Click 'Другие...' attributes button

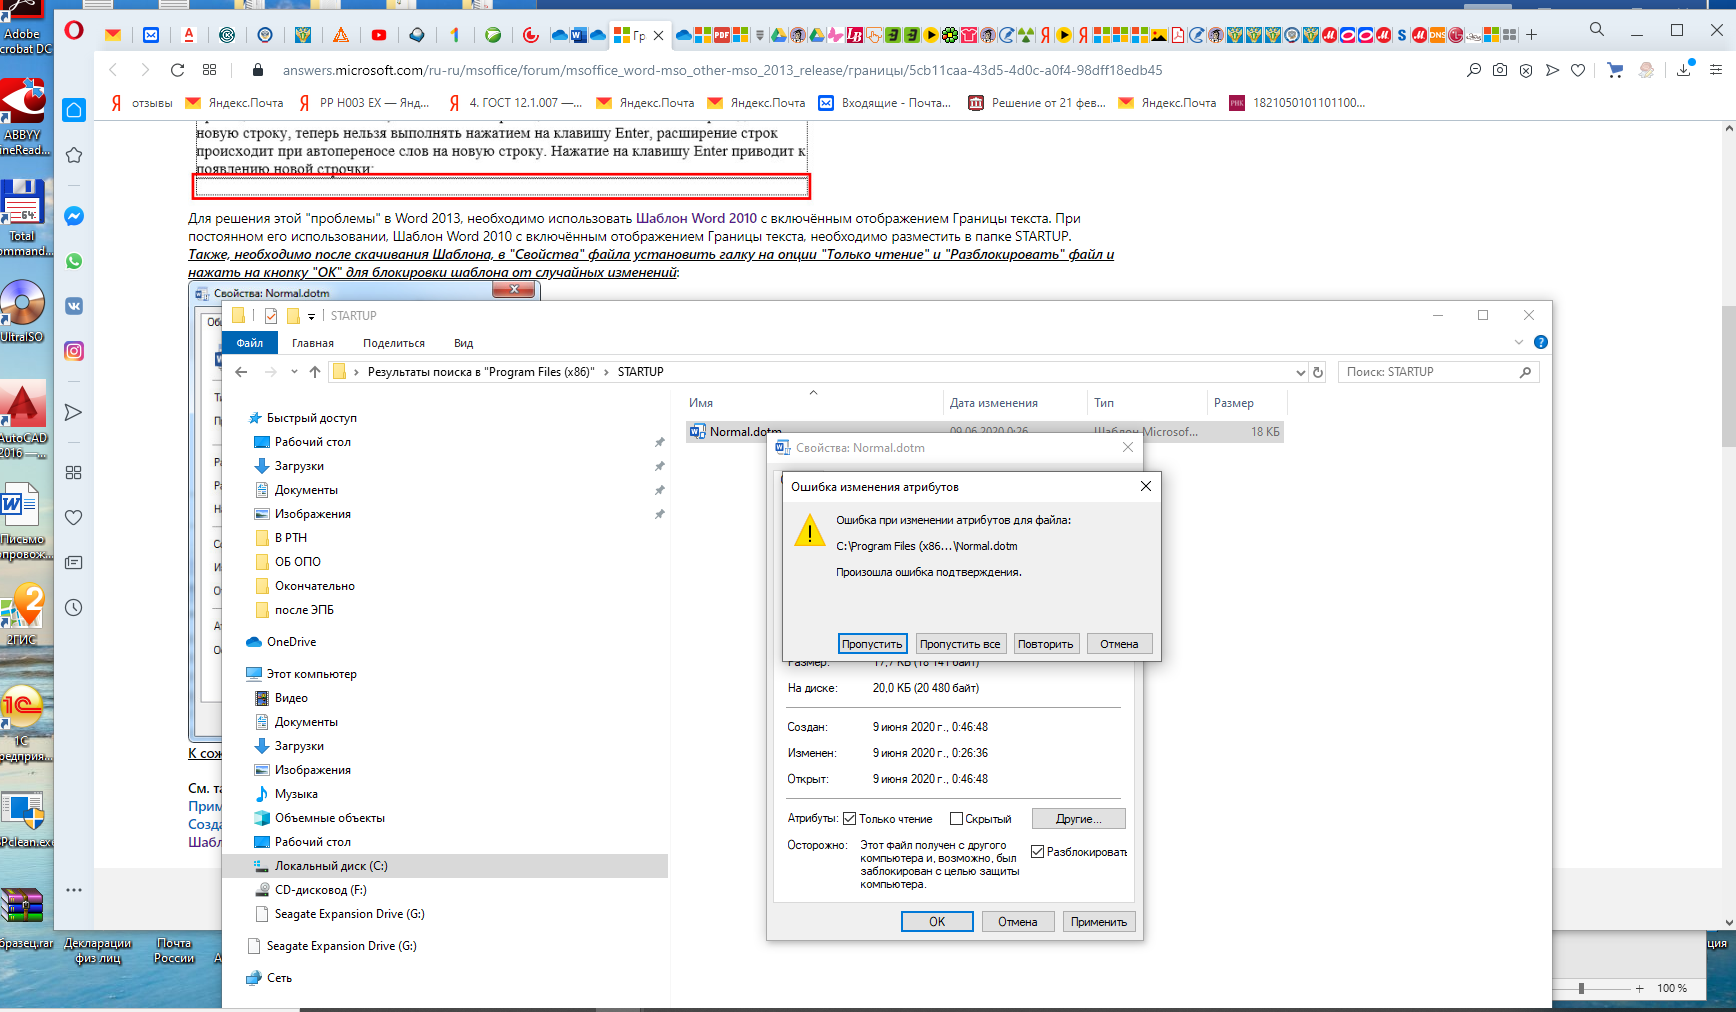pos(1078,819)
